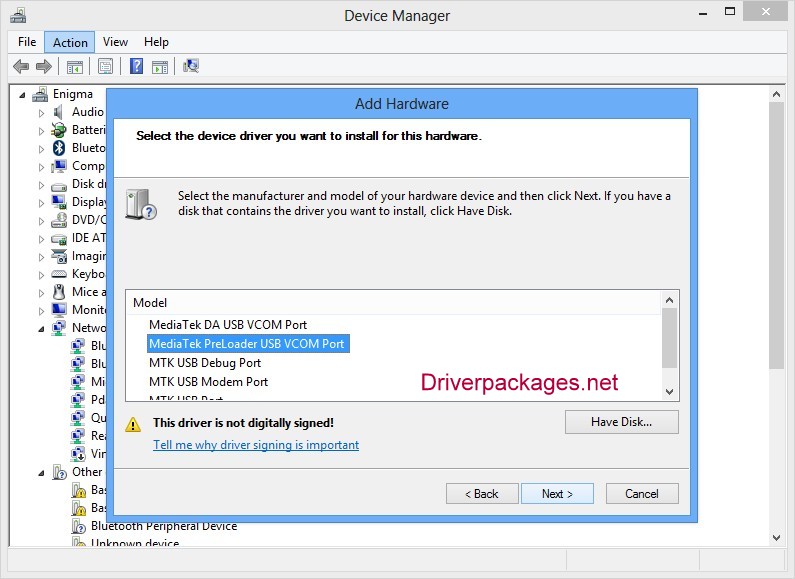Collapse the Network adapters category

[41, 329]
